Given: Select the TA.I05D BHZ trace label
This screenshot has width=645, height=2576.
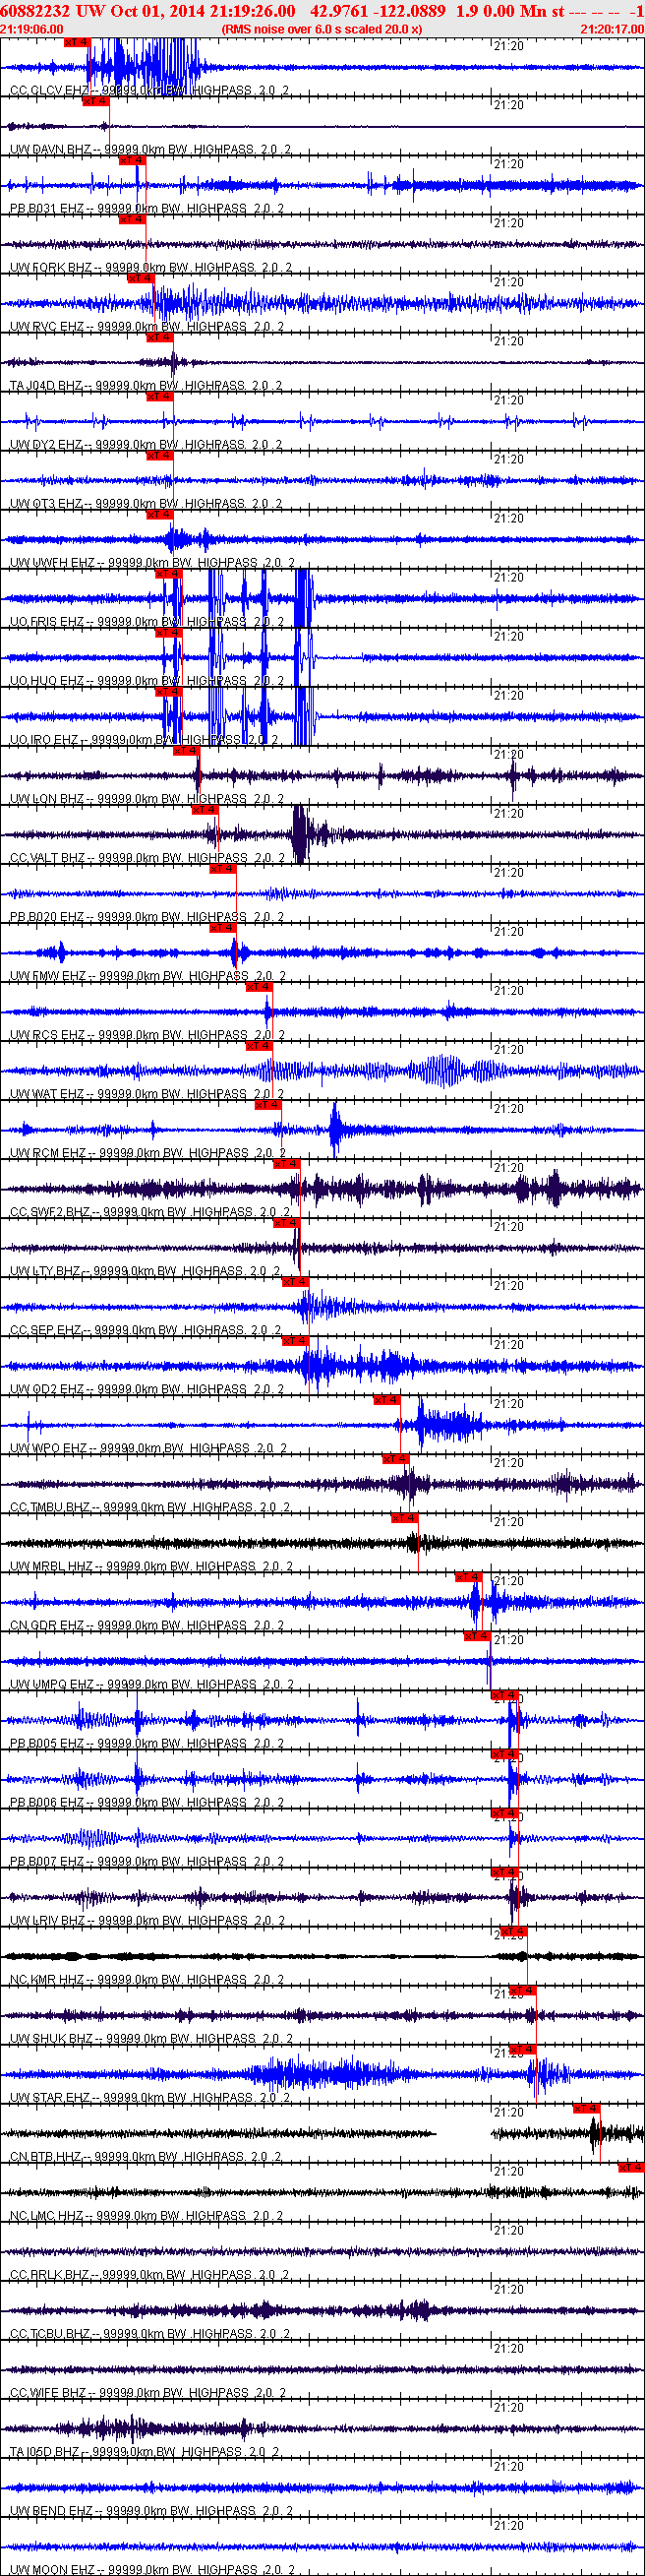Looking at the screenshot, I should click(x=47, y=2451).
